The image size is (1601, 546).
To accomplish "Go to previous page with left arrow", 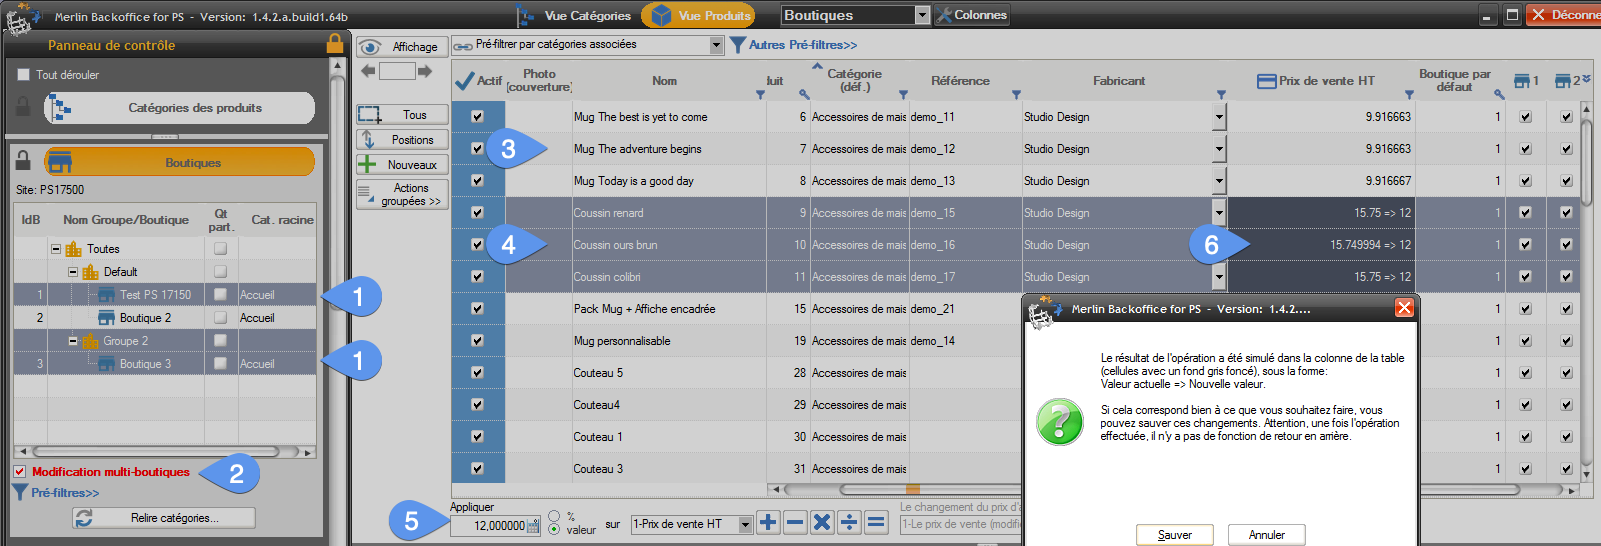I will tap(367, 71).
